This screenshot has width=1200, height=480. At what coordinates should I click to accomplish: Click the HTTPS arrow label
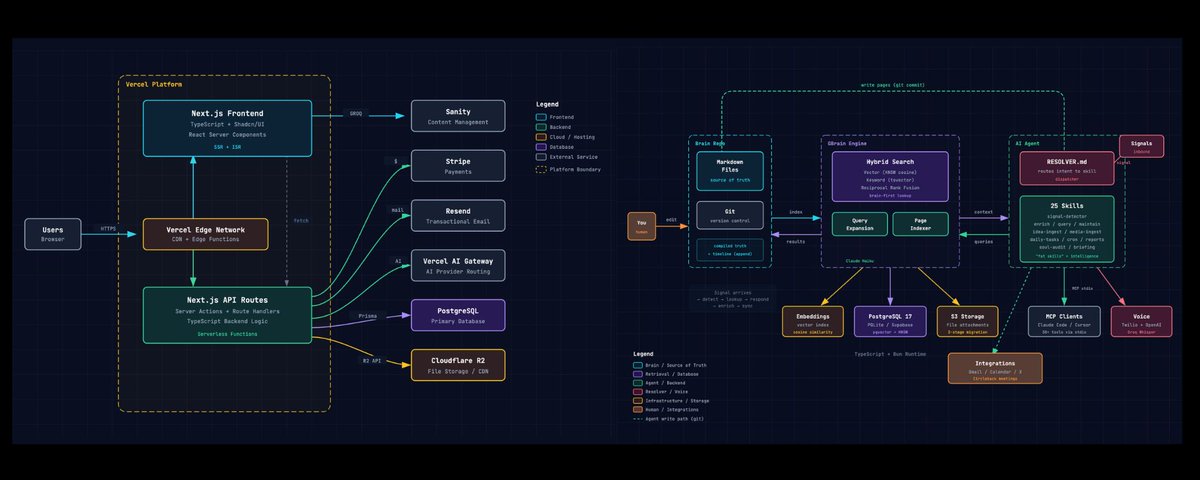tap(108, 229)
